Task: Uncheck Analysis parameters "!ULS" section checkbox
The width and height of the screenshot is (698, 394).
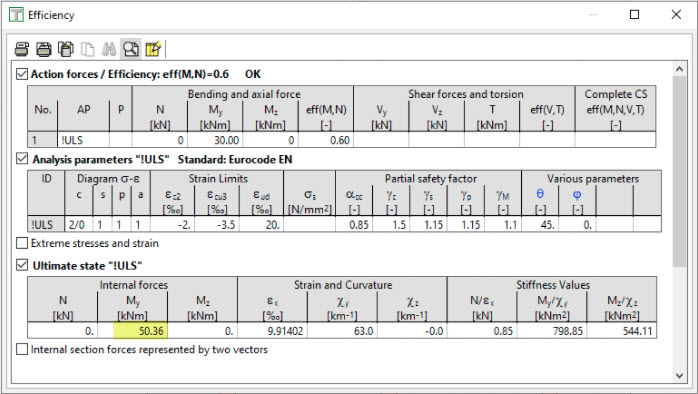Action: pyautogui.click(x=22, y=159)
